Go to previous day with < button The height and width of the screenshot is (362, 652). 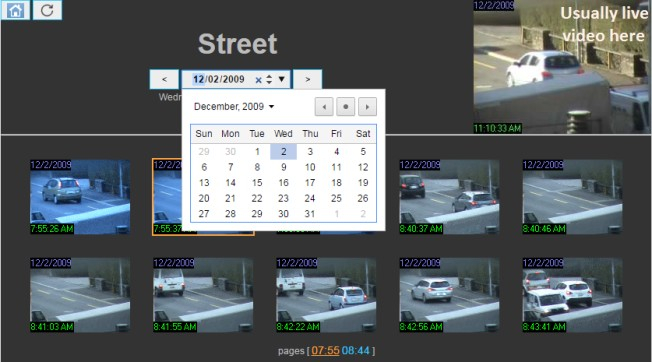(x=164, y=79)
